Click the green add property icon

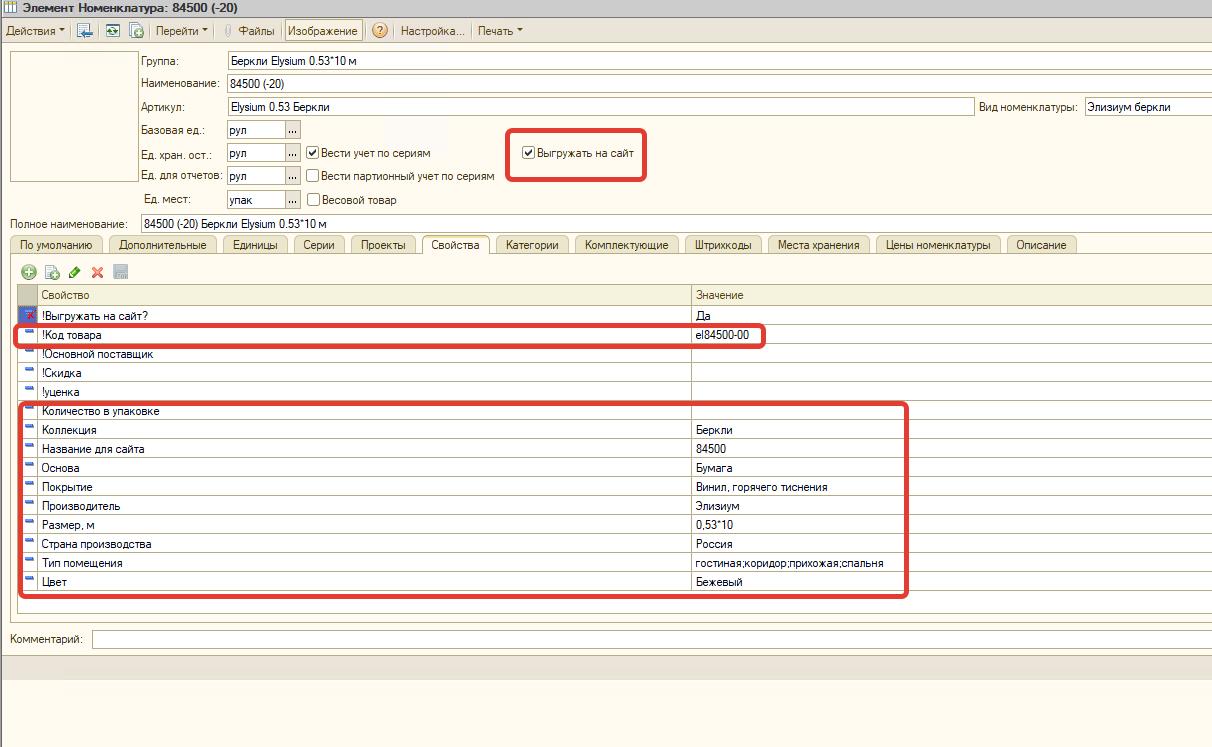click(x=29, y=272)
